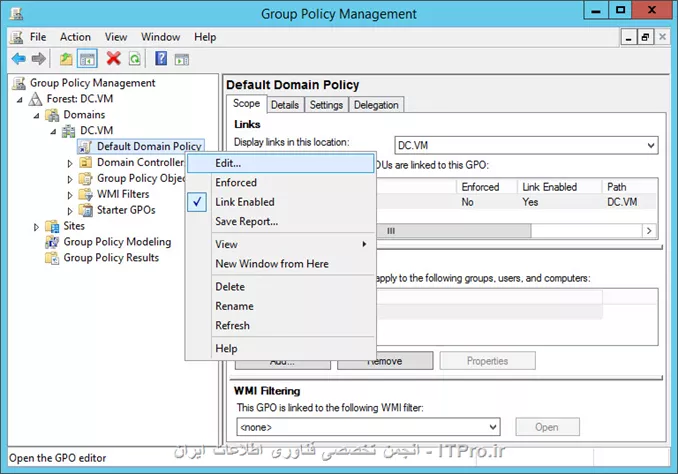Collapse the Forest: DC.VM node
The width and height of the screenshot is (678, 474).
point(19,99)
